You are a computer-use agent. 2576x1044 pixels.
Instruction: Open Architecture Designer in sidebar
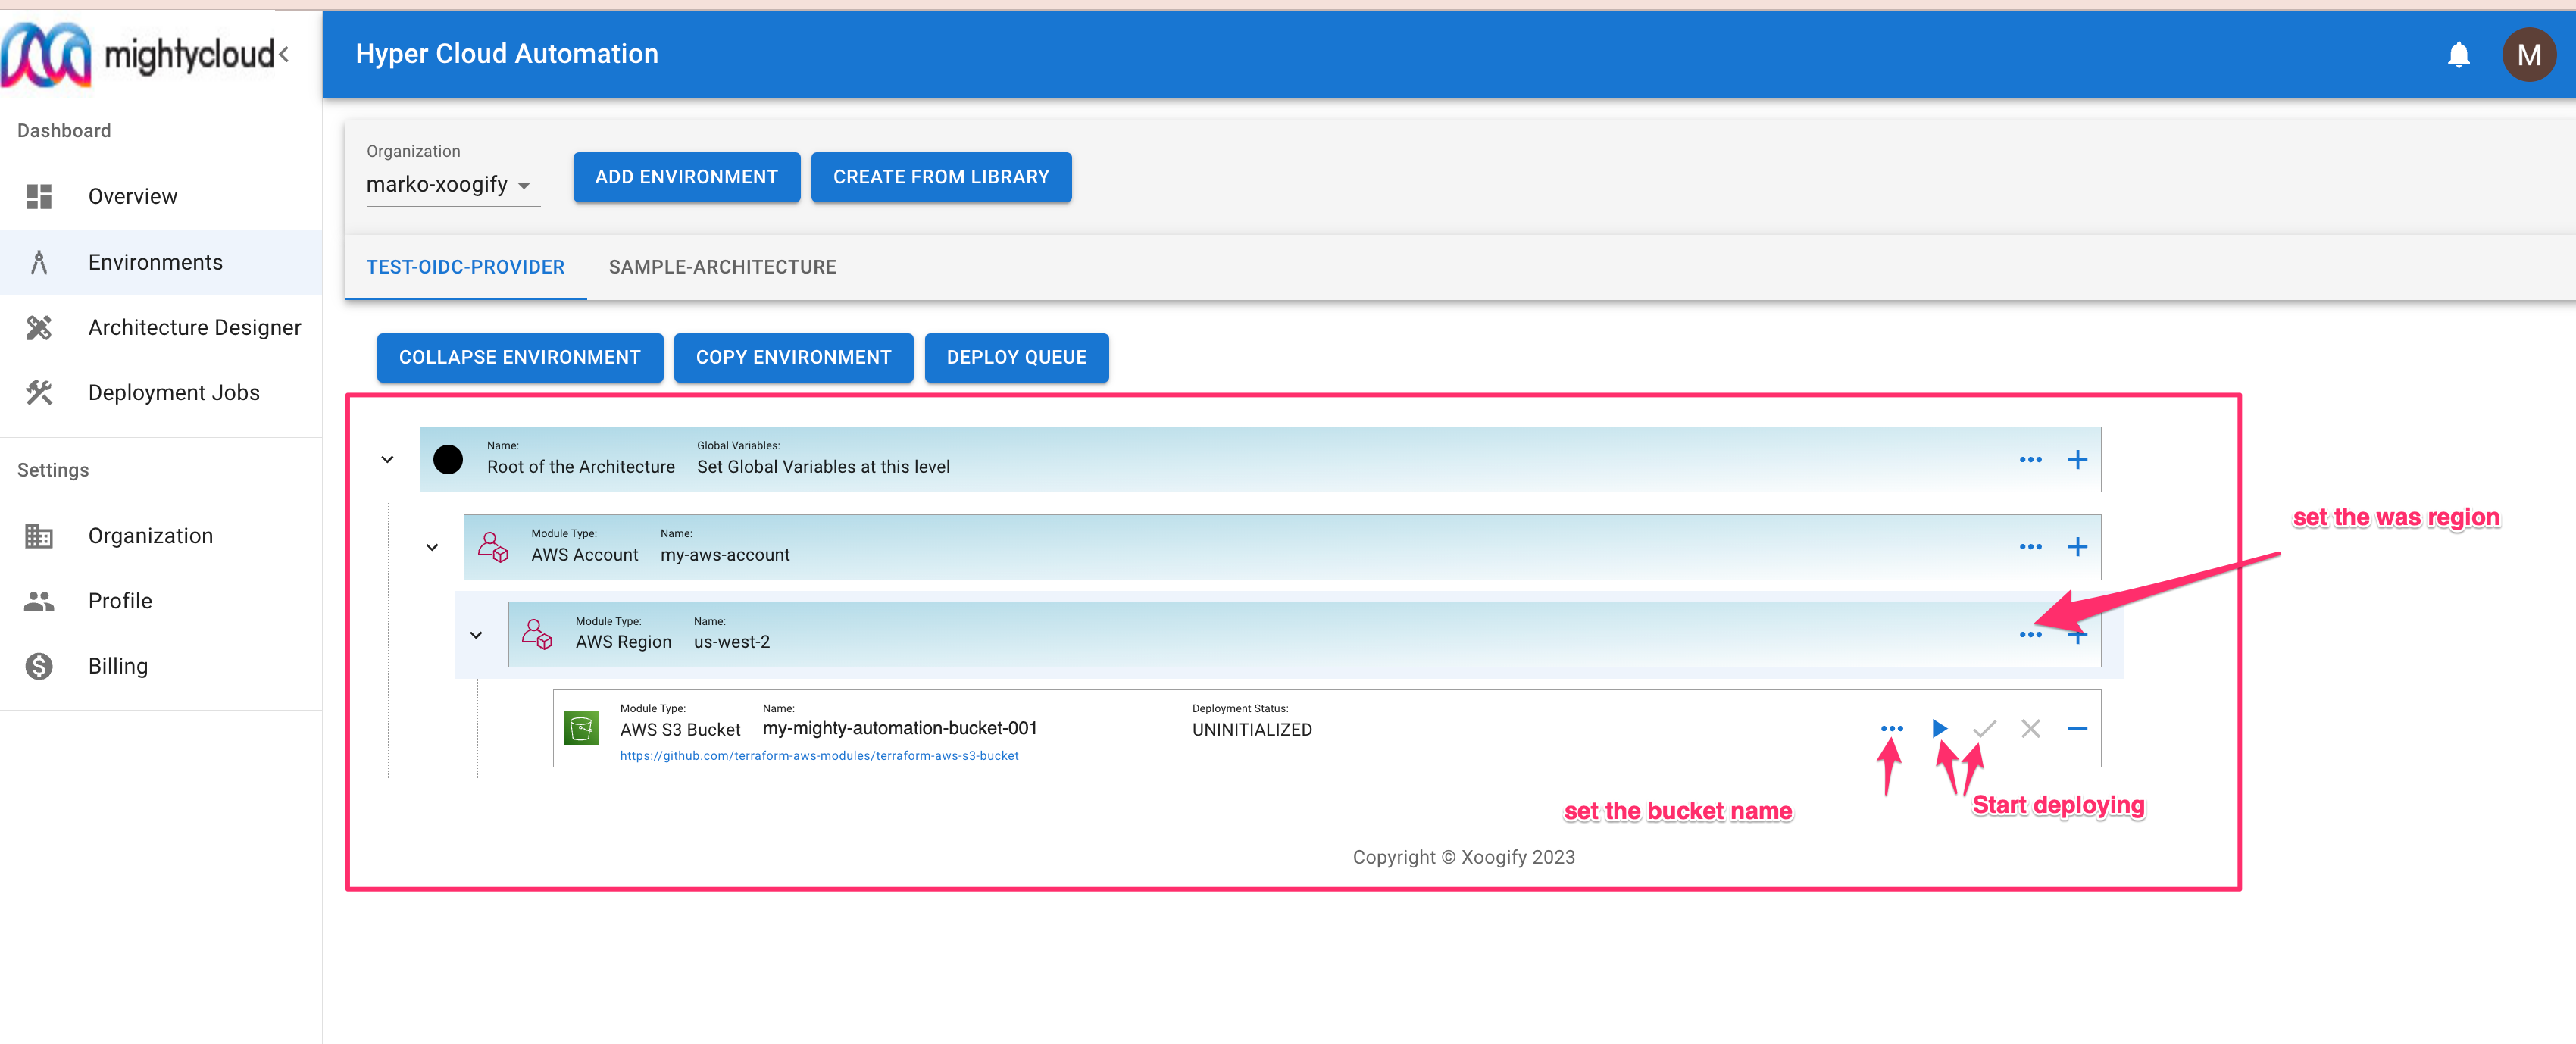[x=194, y=327]
